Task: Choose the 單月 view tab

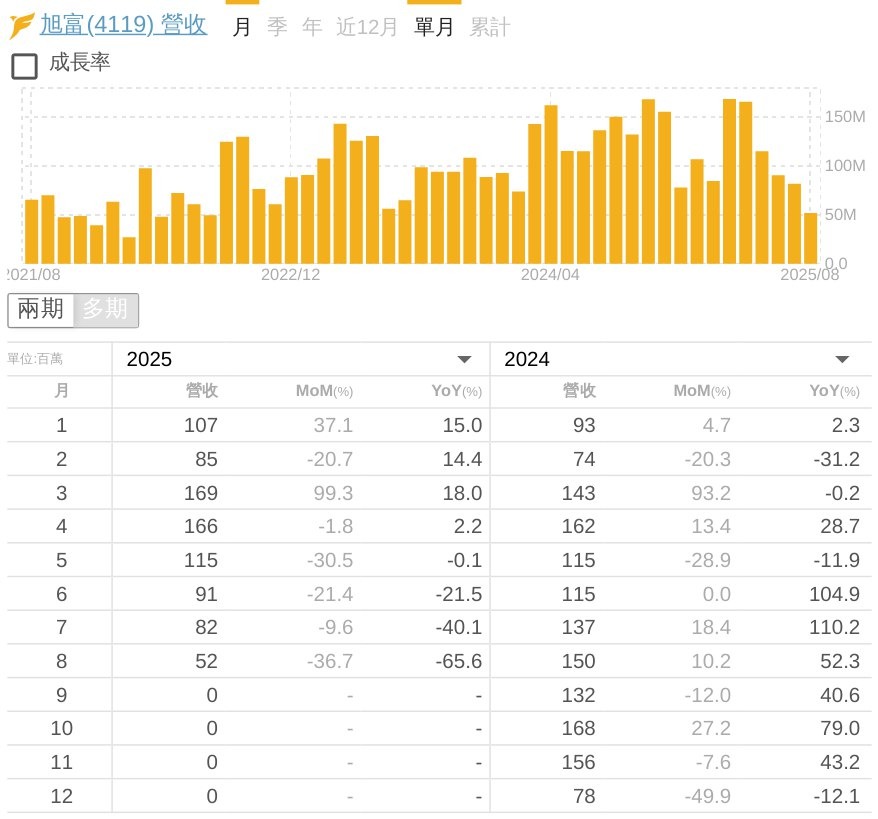Action: [434, 27]
